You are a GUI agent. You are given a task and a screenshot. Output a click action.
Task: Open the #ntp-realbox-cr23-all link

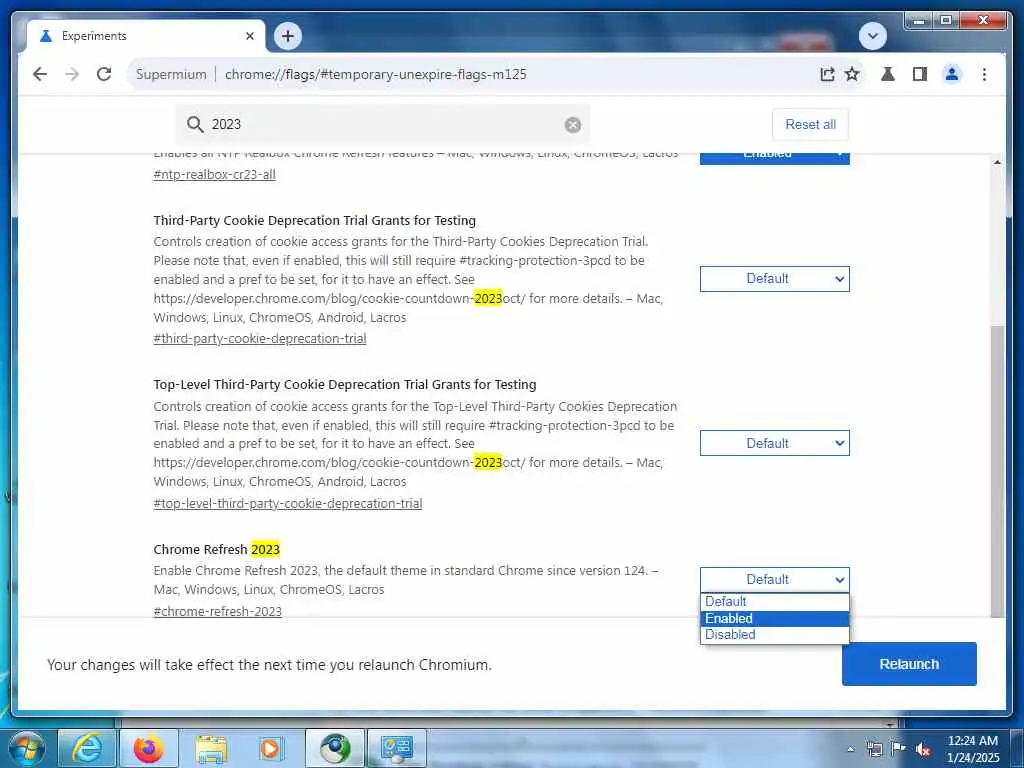214,174
